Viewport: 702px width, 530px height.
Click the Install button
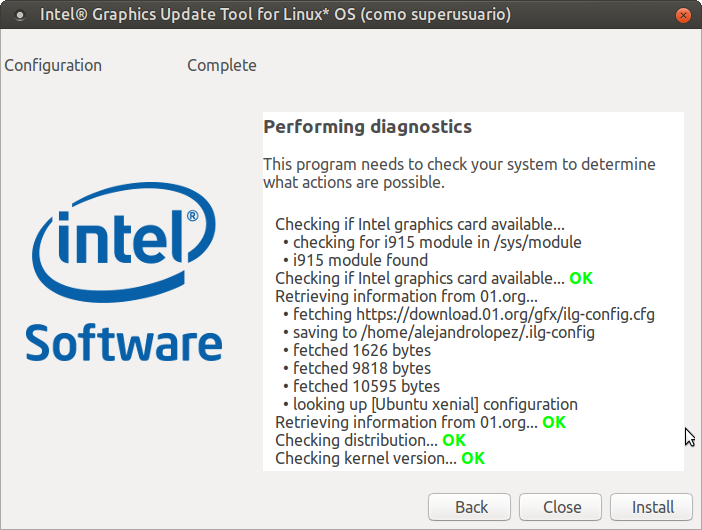[655, 507]
